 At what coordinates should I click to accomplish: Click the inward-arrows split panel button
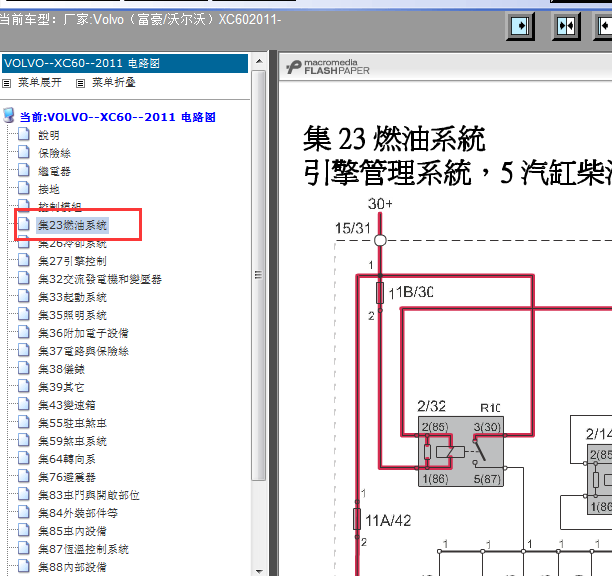[x=566, y=26]
